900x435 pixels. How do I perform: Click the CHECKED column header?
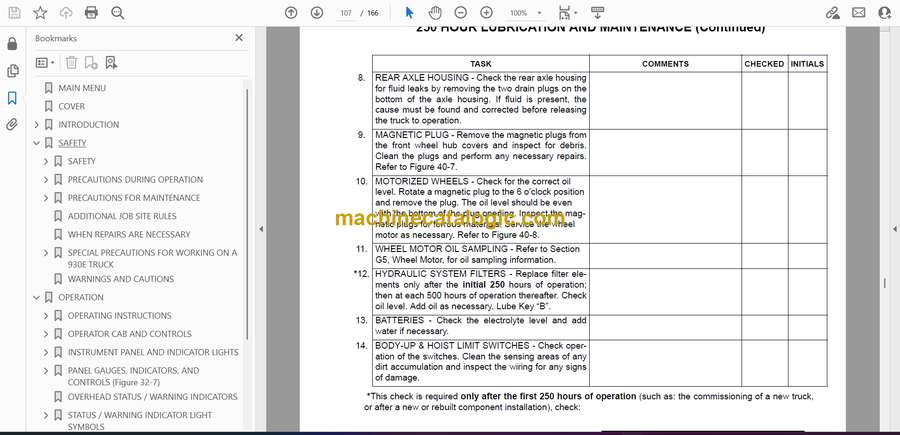(764, 64)
